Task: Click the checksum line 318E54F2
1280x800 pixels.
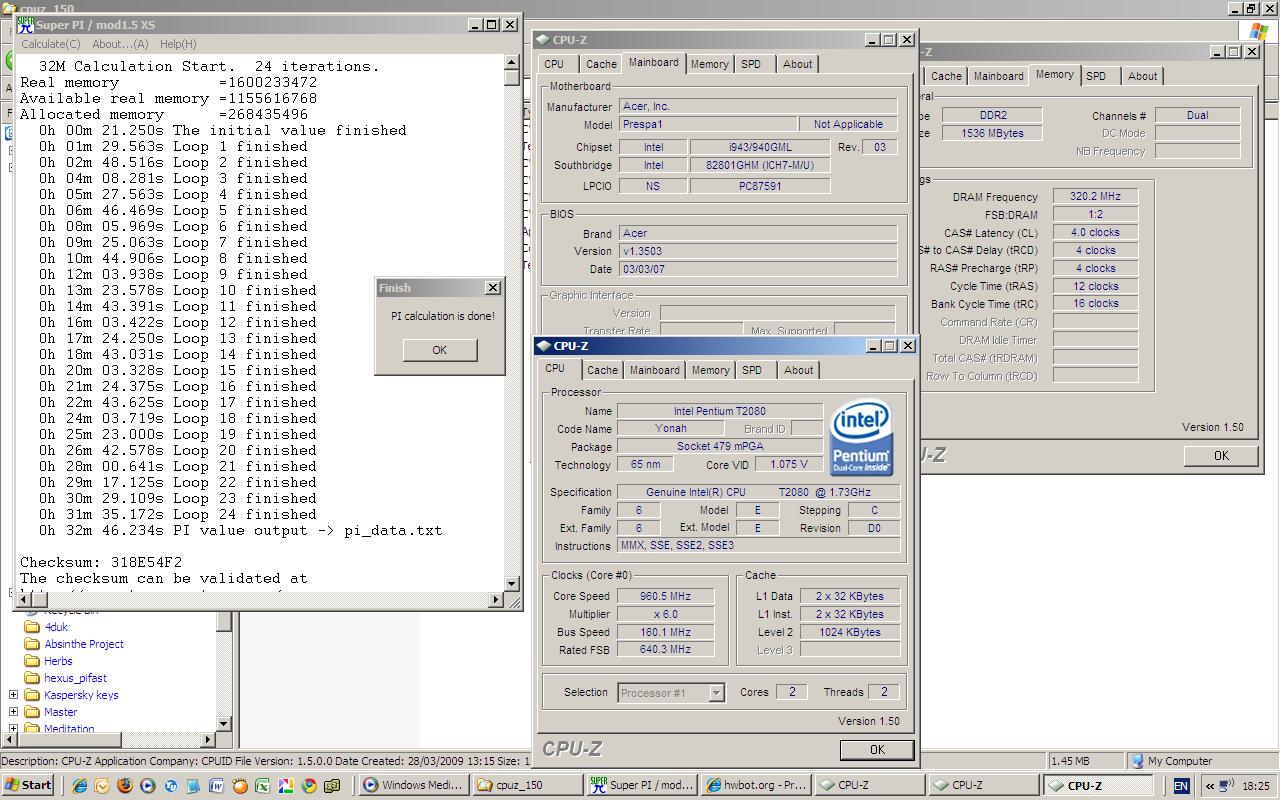Action: 101,562
